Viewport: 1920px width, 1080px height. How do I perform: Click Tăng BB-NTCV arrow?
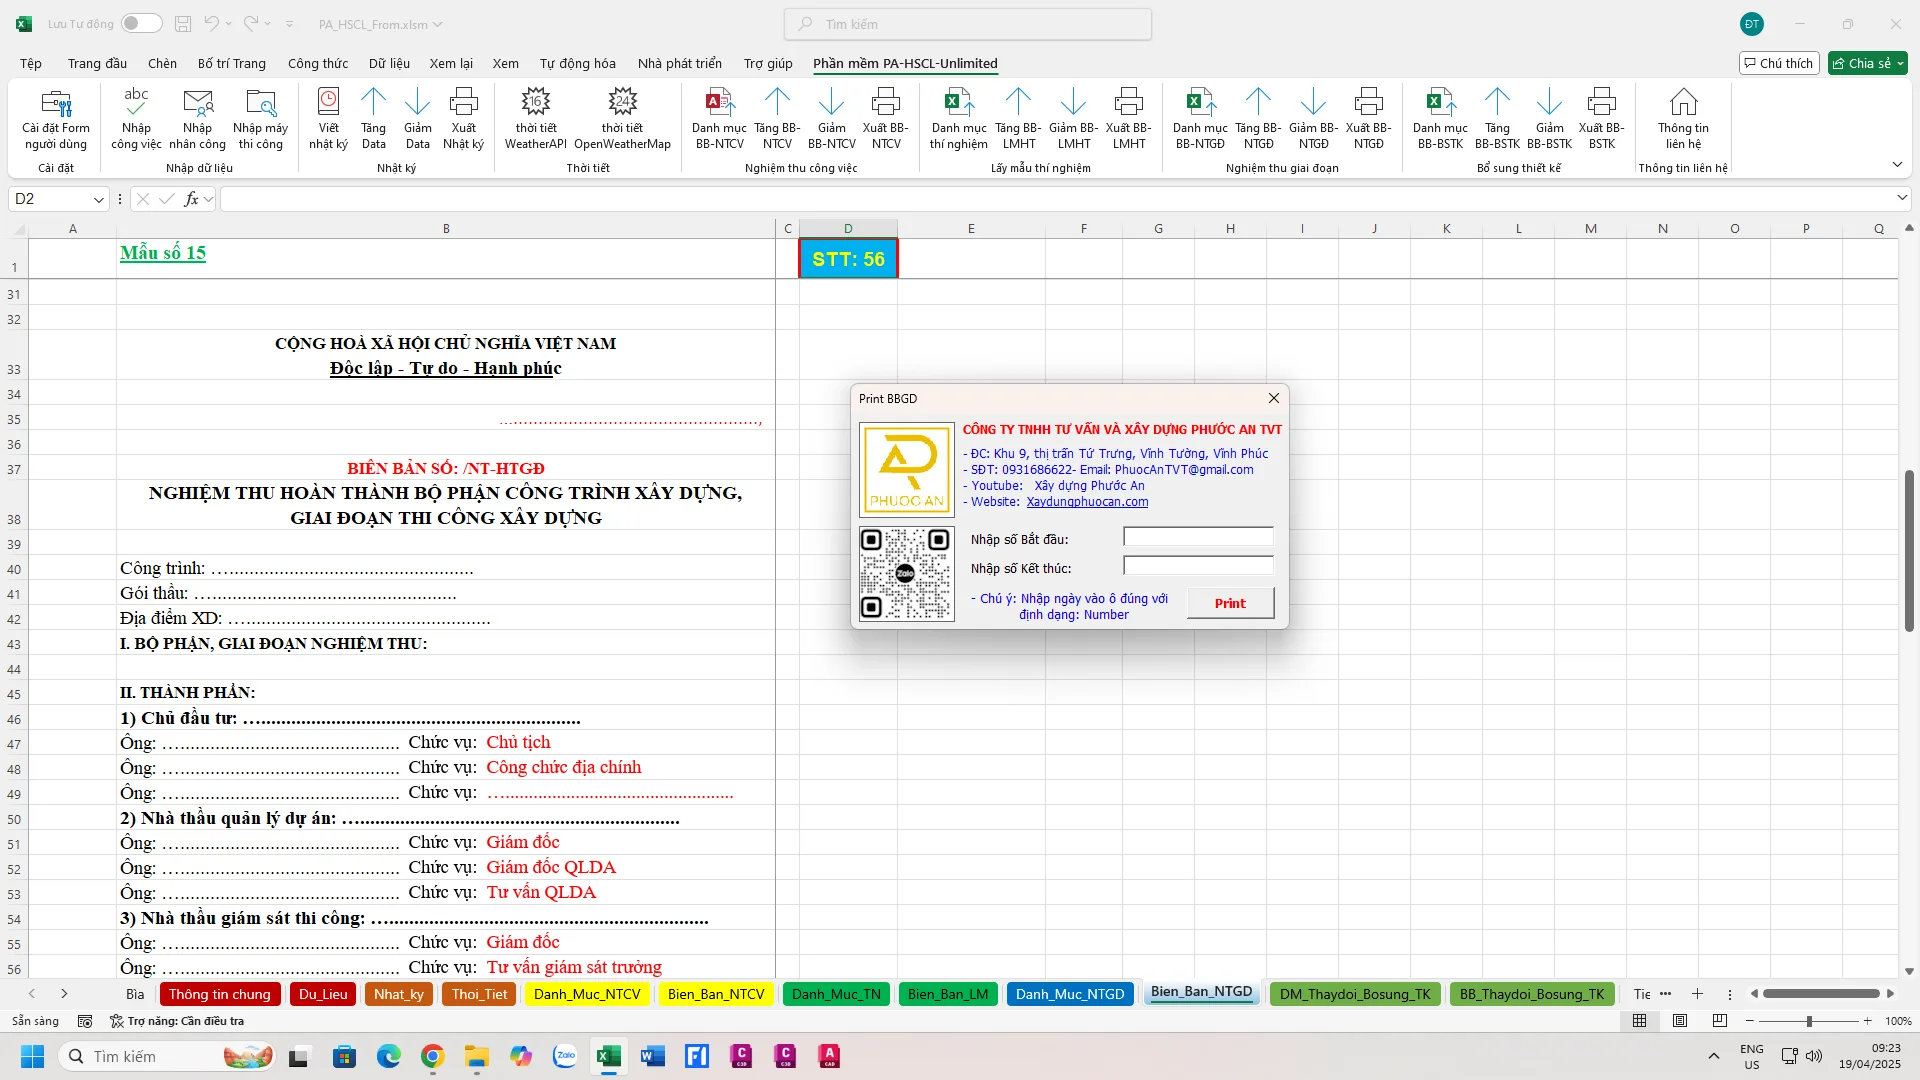point(777,119)
